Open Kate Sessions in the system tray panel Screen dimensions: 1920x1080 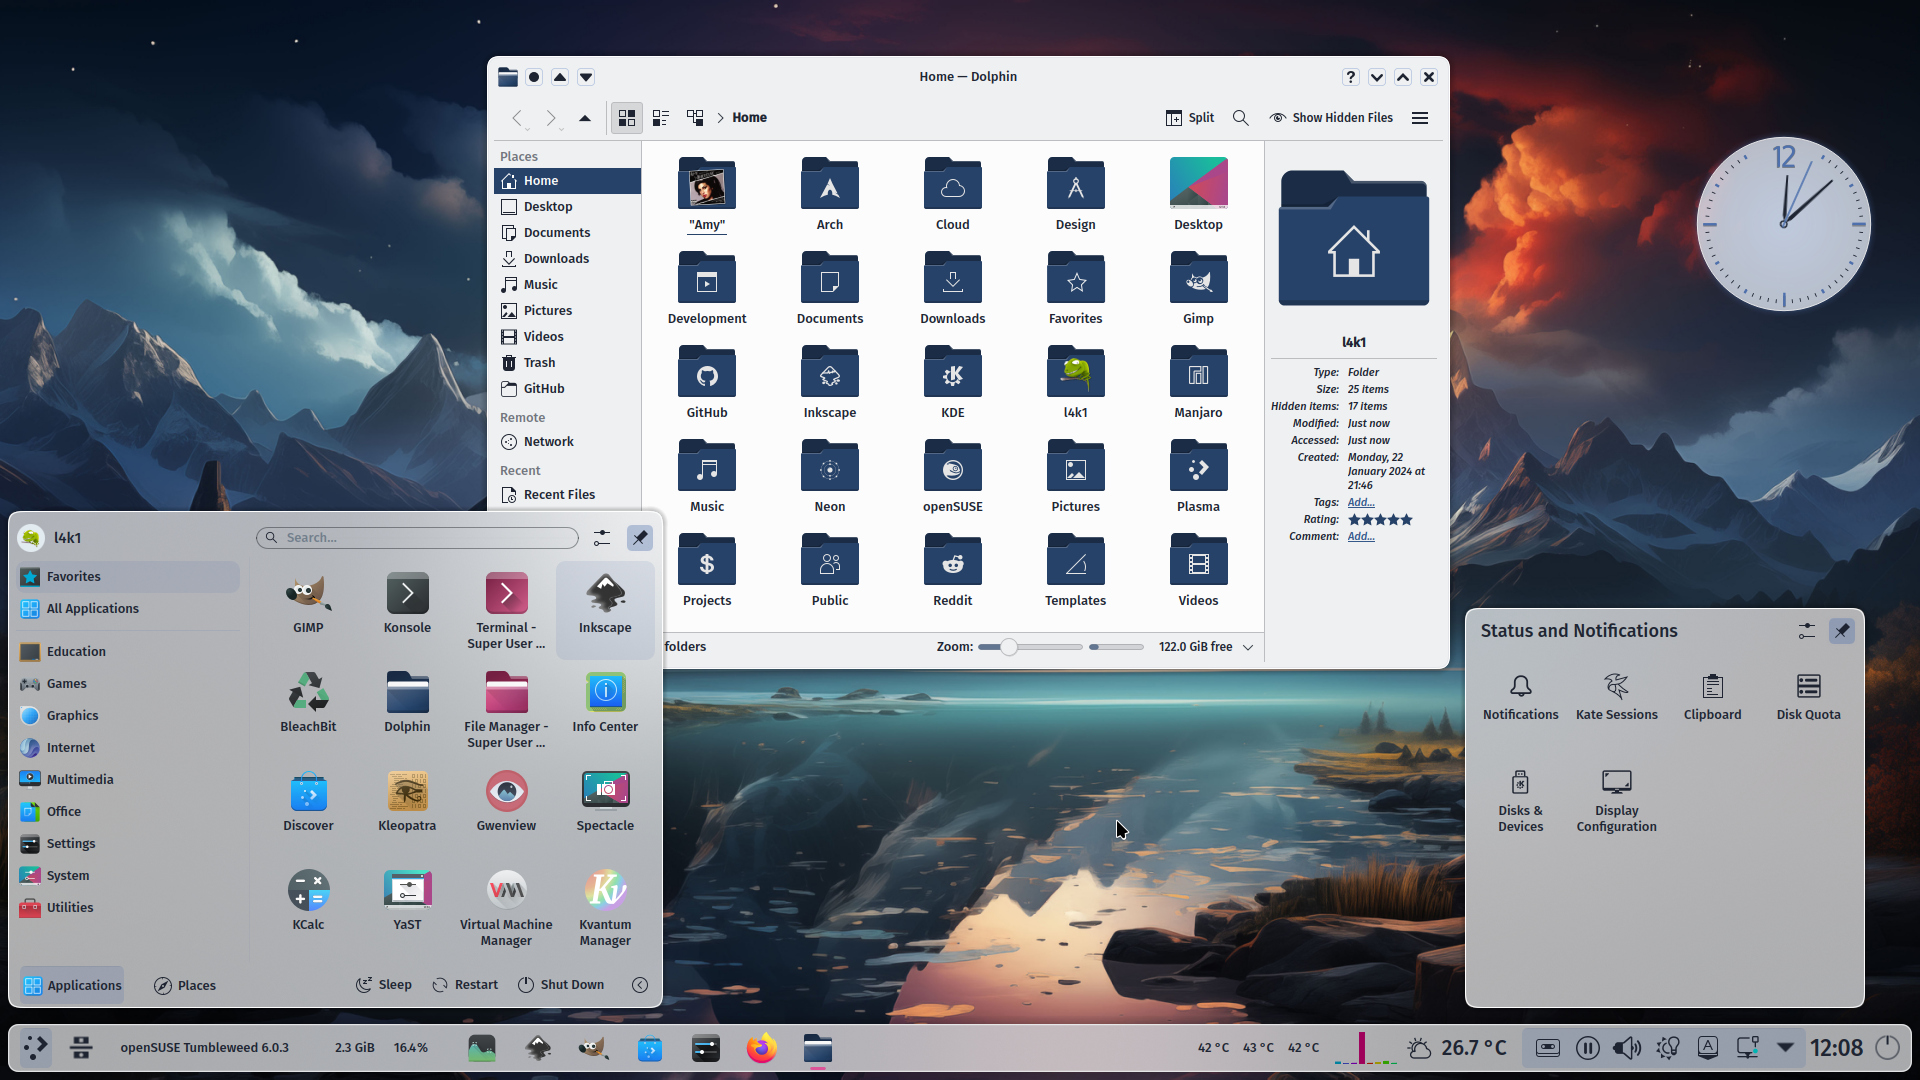(x=1617, y=697)
